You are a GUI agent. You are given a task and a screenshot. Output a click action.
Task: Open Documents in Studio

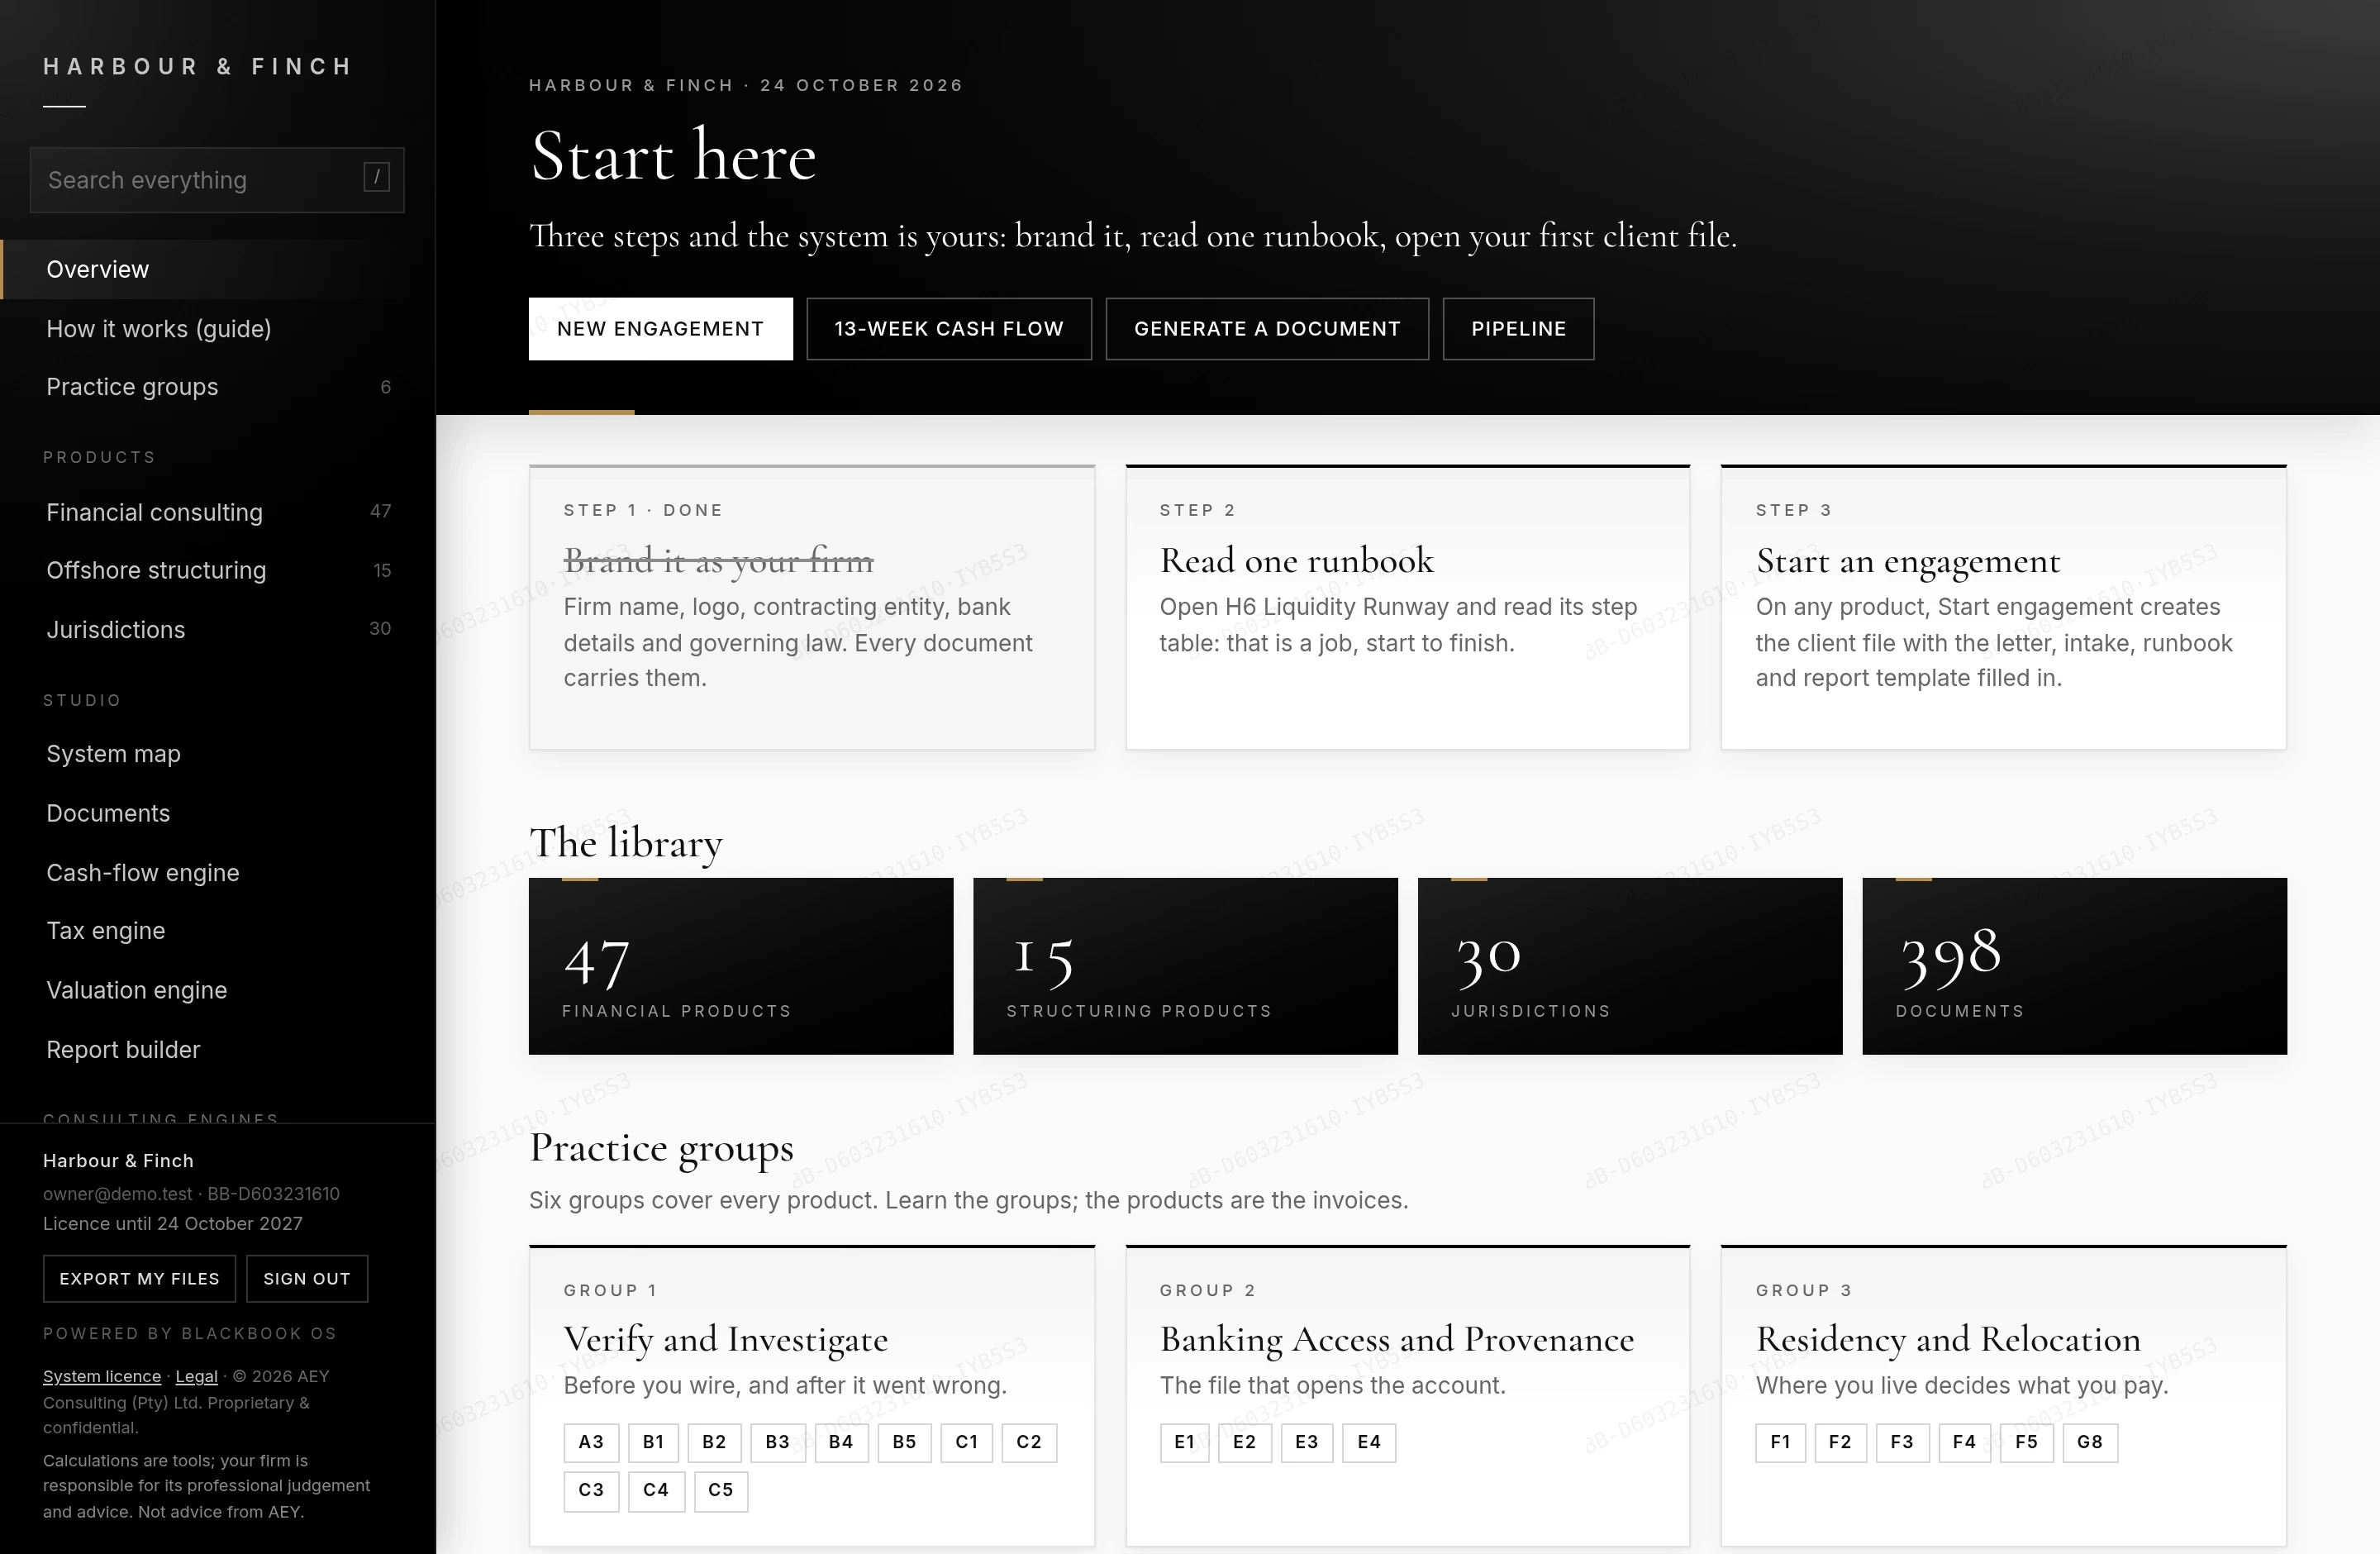(217, 813)
